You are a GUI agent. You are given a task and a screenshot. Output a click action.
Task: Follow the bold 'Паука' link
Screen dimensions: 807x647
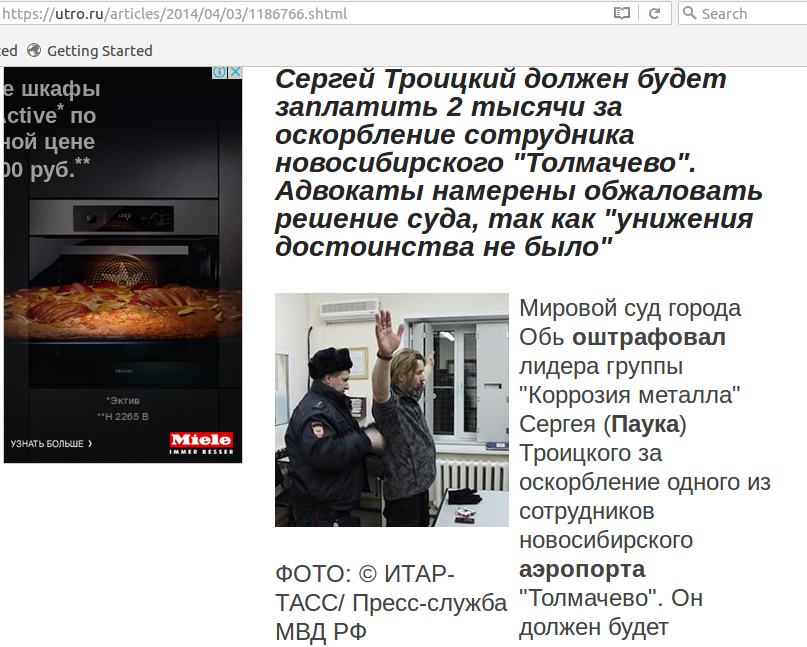point(645,424)
